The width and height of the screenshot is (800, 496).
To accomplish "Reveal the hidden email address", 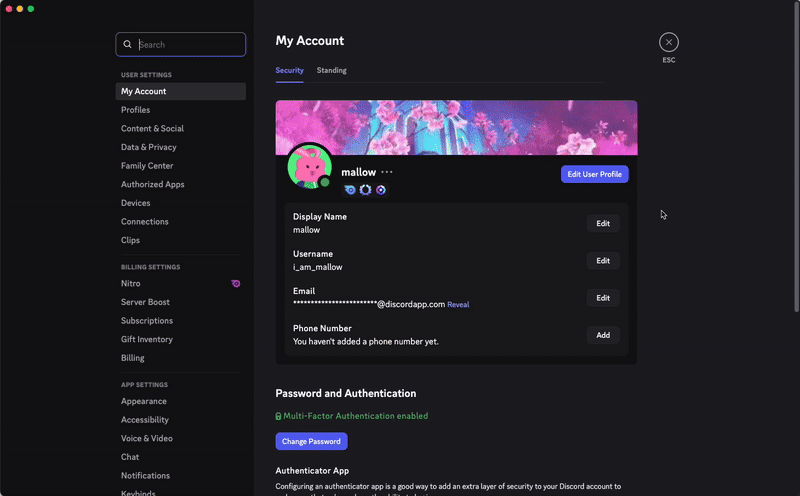I will [x=458, y=304].
